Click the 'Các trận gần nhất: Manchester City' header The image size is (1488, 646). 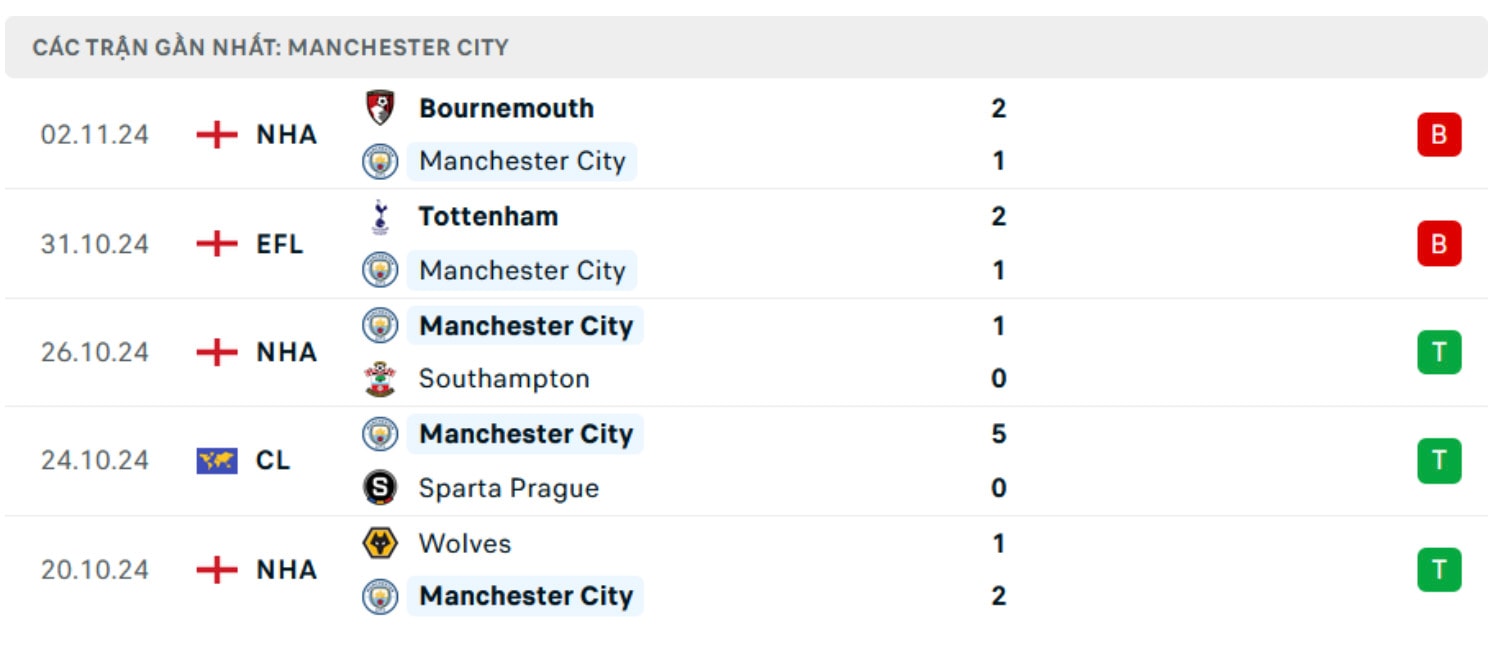(270, 47)
